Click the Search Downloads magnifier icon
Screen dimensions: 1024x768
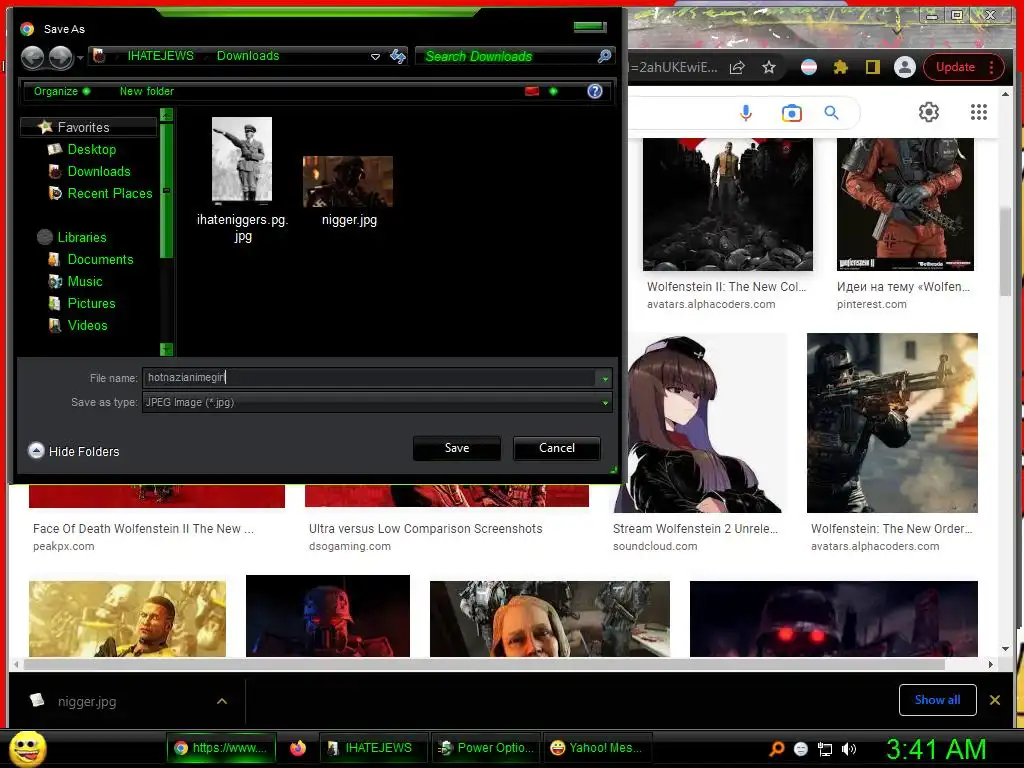(604, 56)
